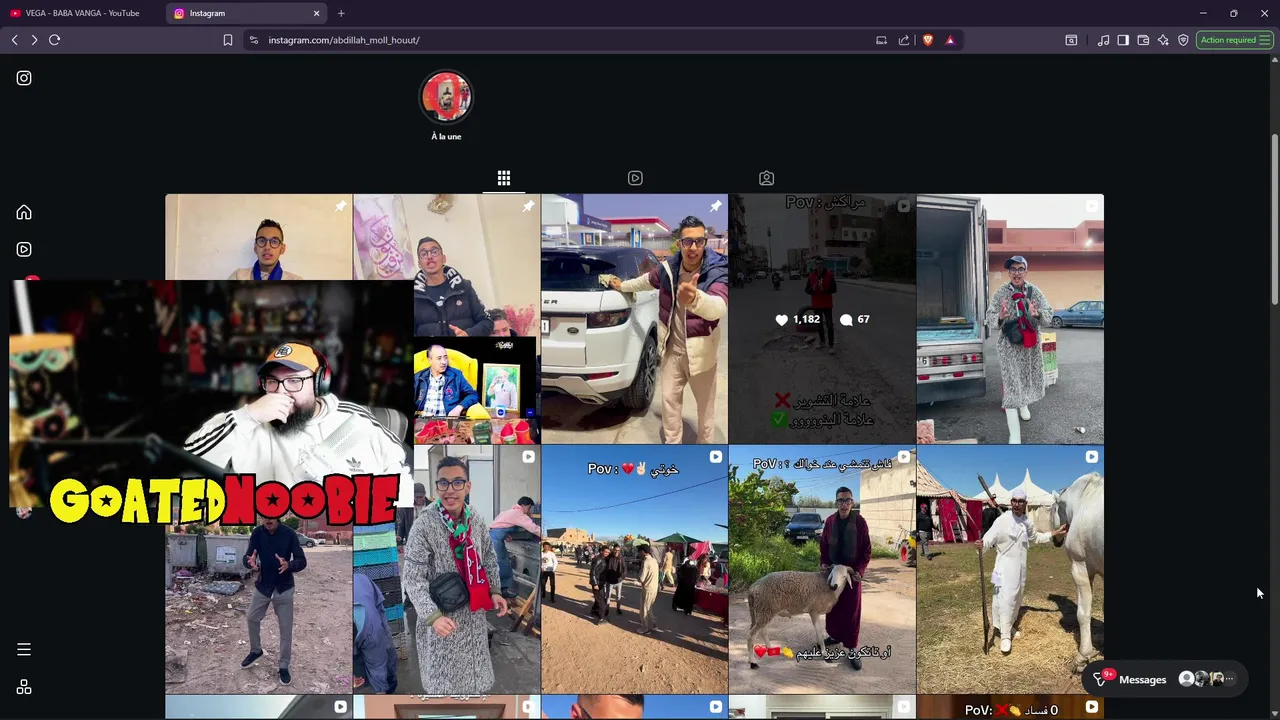Click the 'À la une' highlight label

pos(446,136)
